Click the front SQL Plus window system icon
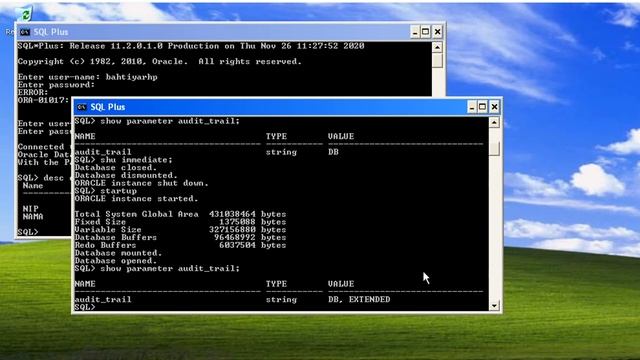Image resolution: width=640 pixels, height=360 pixels. point(82,107)
